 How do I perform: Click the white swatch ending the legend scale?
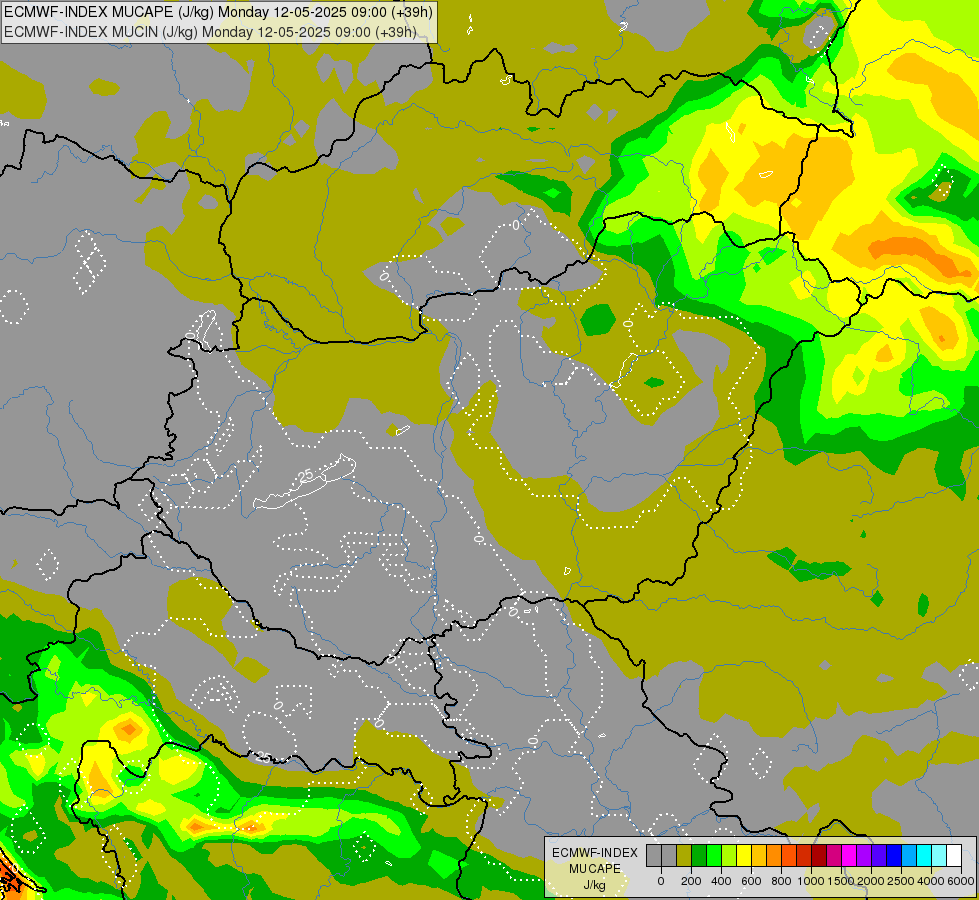(x=955, y=856)
